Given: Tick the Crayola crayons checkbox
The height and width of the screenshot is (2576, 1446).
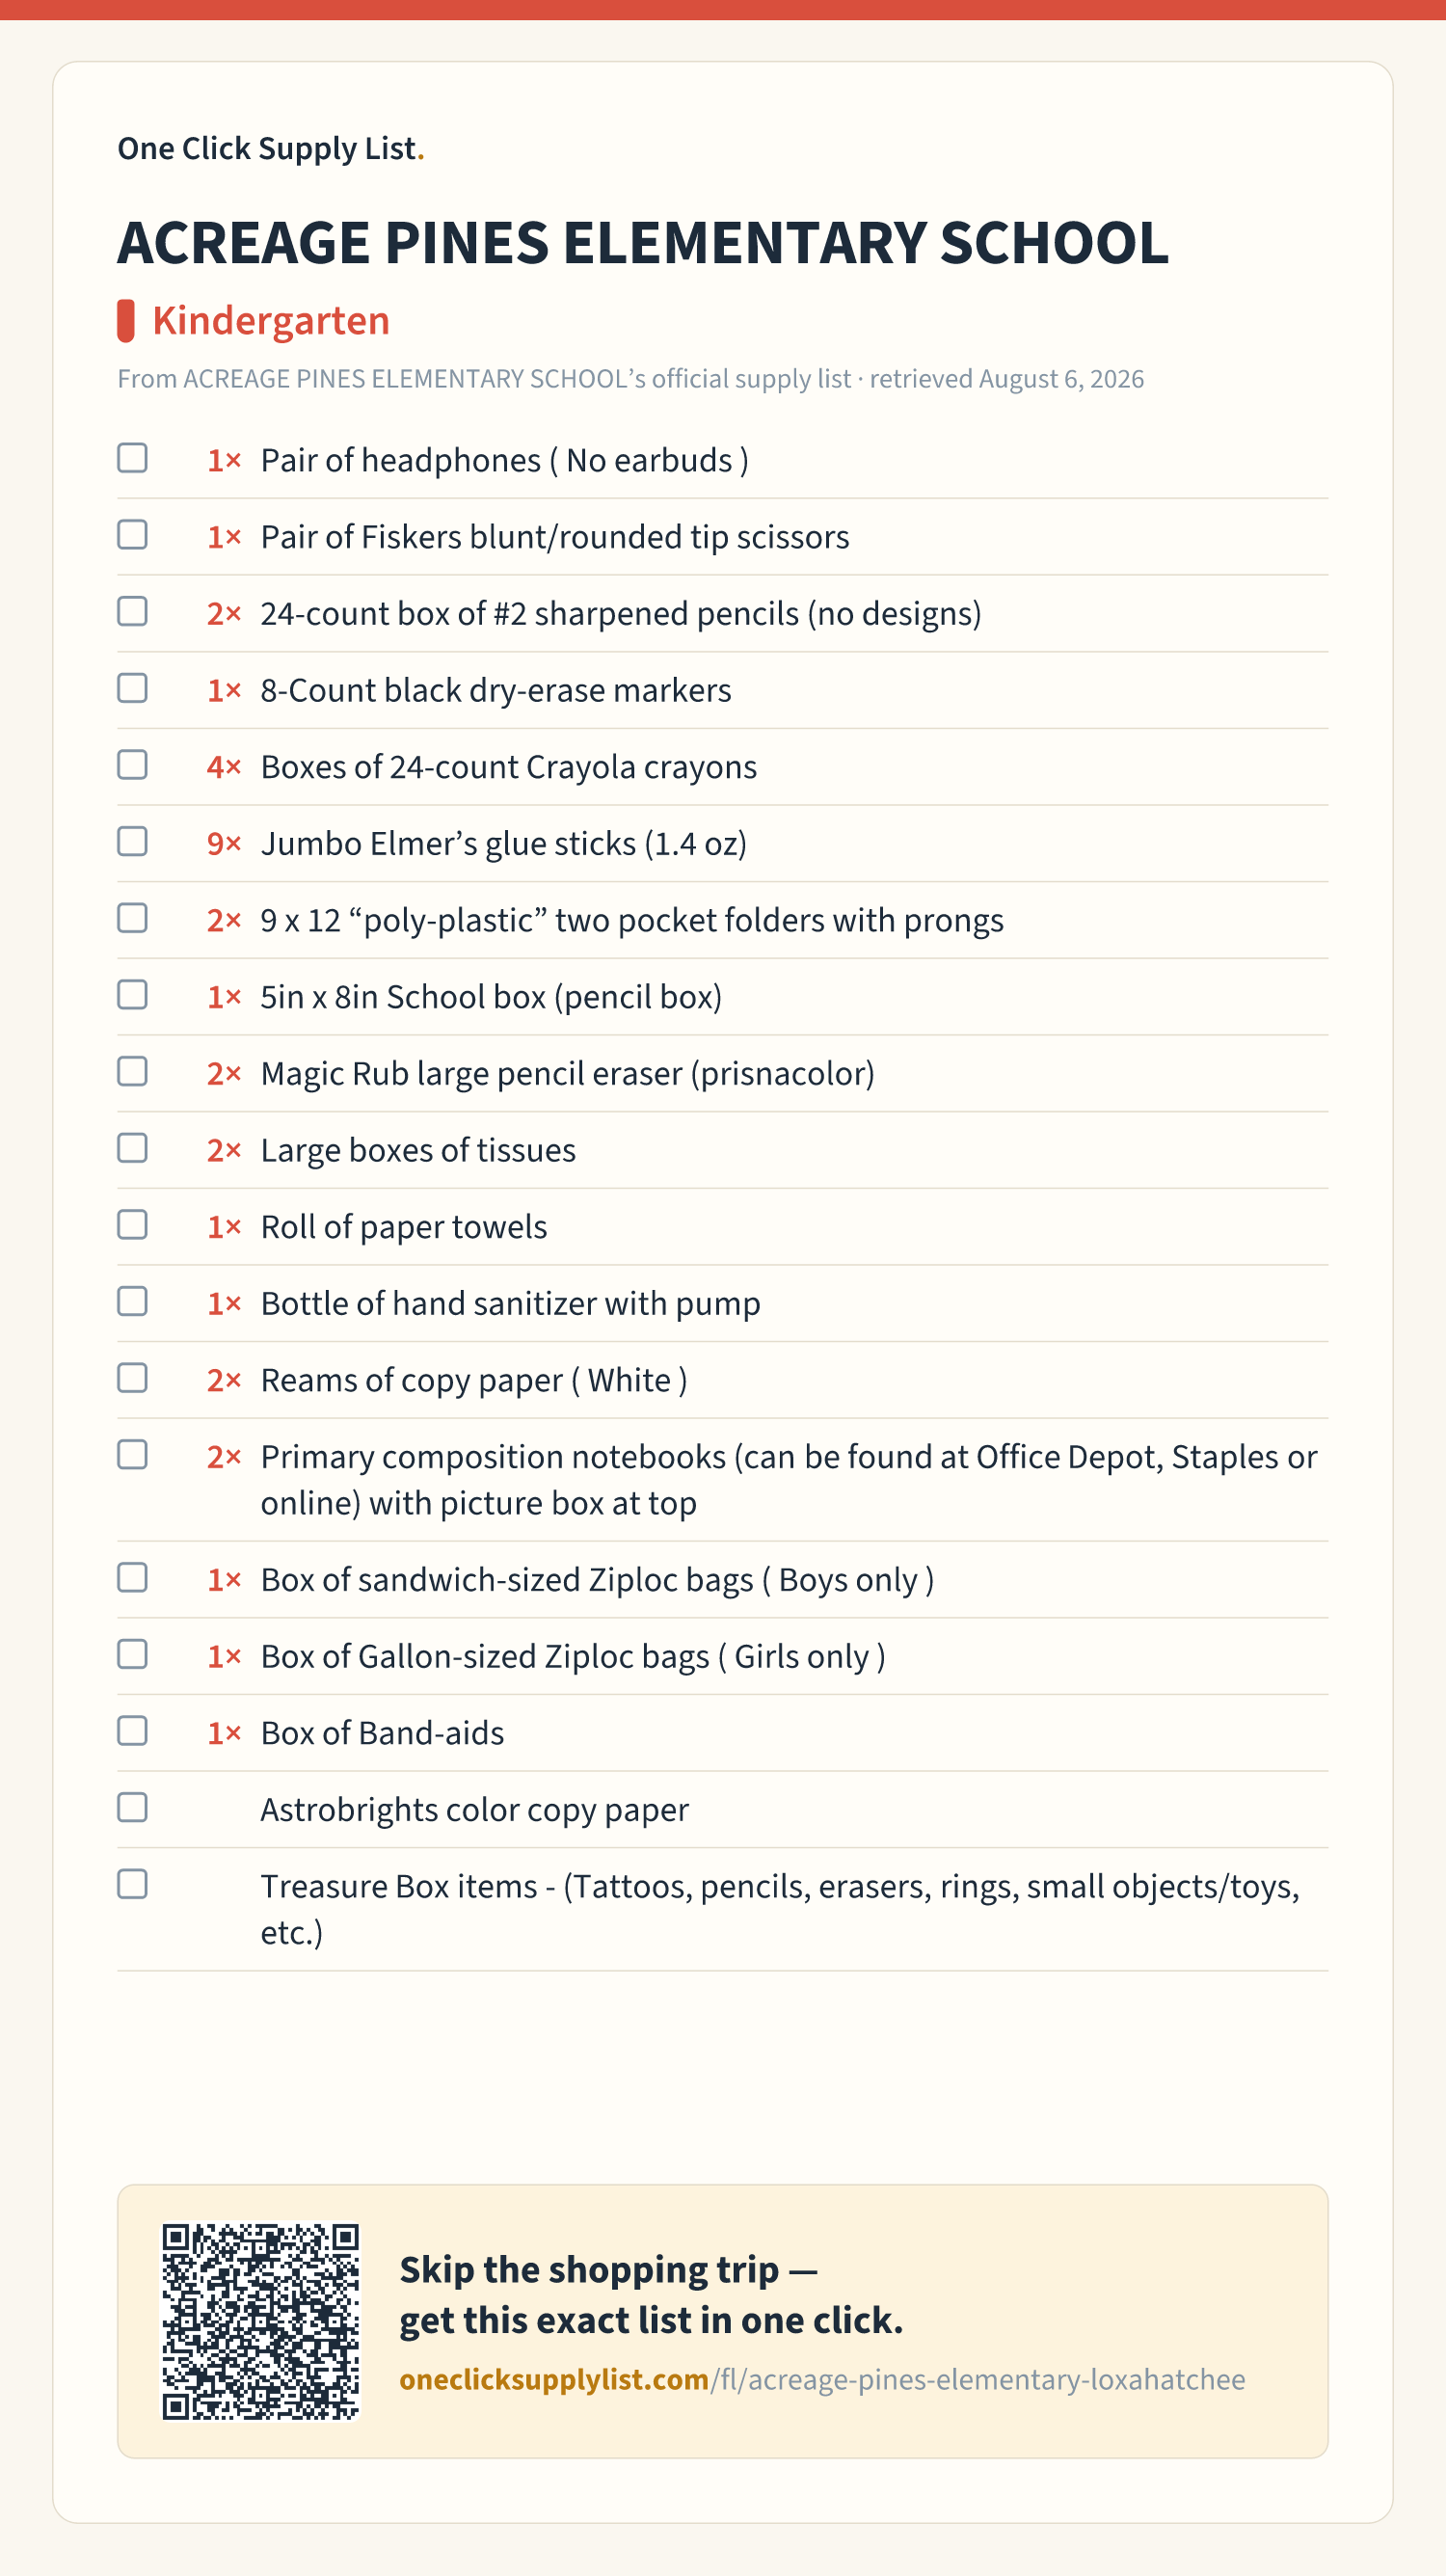Looking at the screenshot, I should 132,765.
